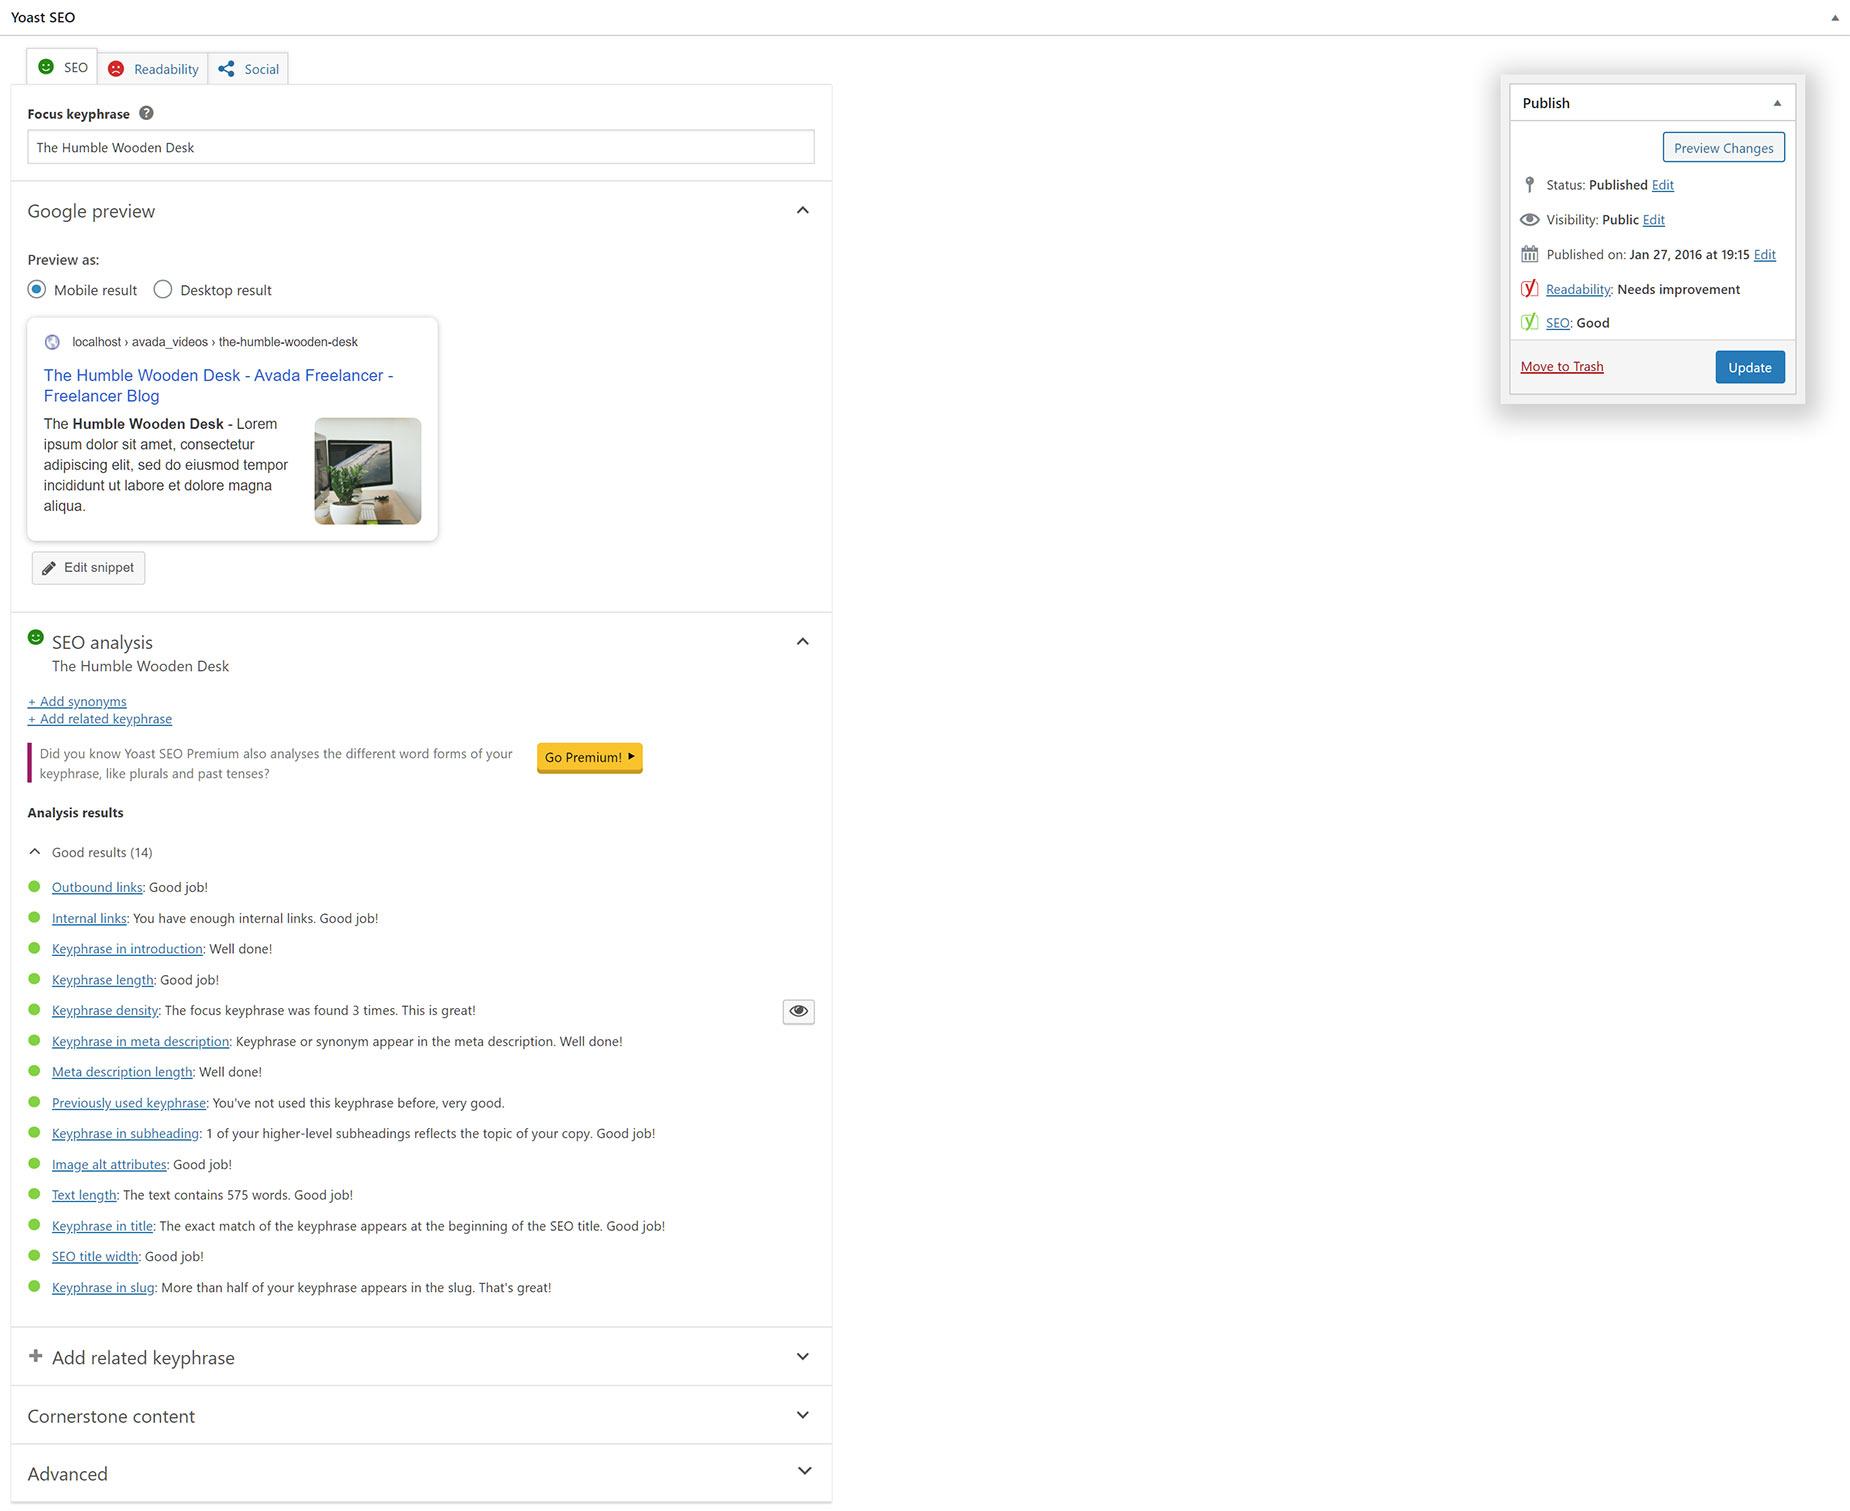
Task: Click the Visibility eye icon in Publish
Action: [1529, 220]
